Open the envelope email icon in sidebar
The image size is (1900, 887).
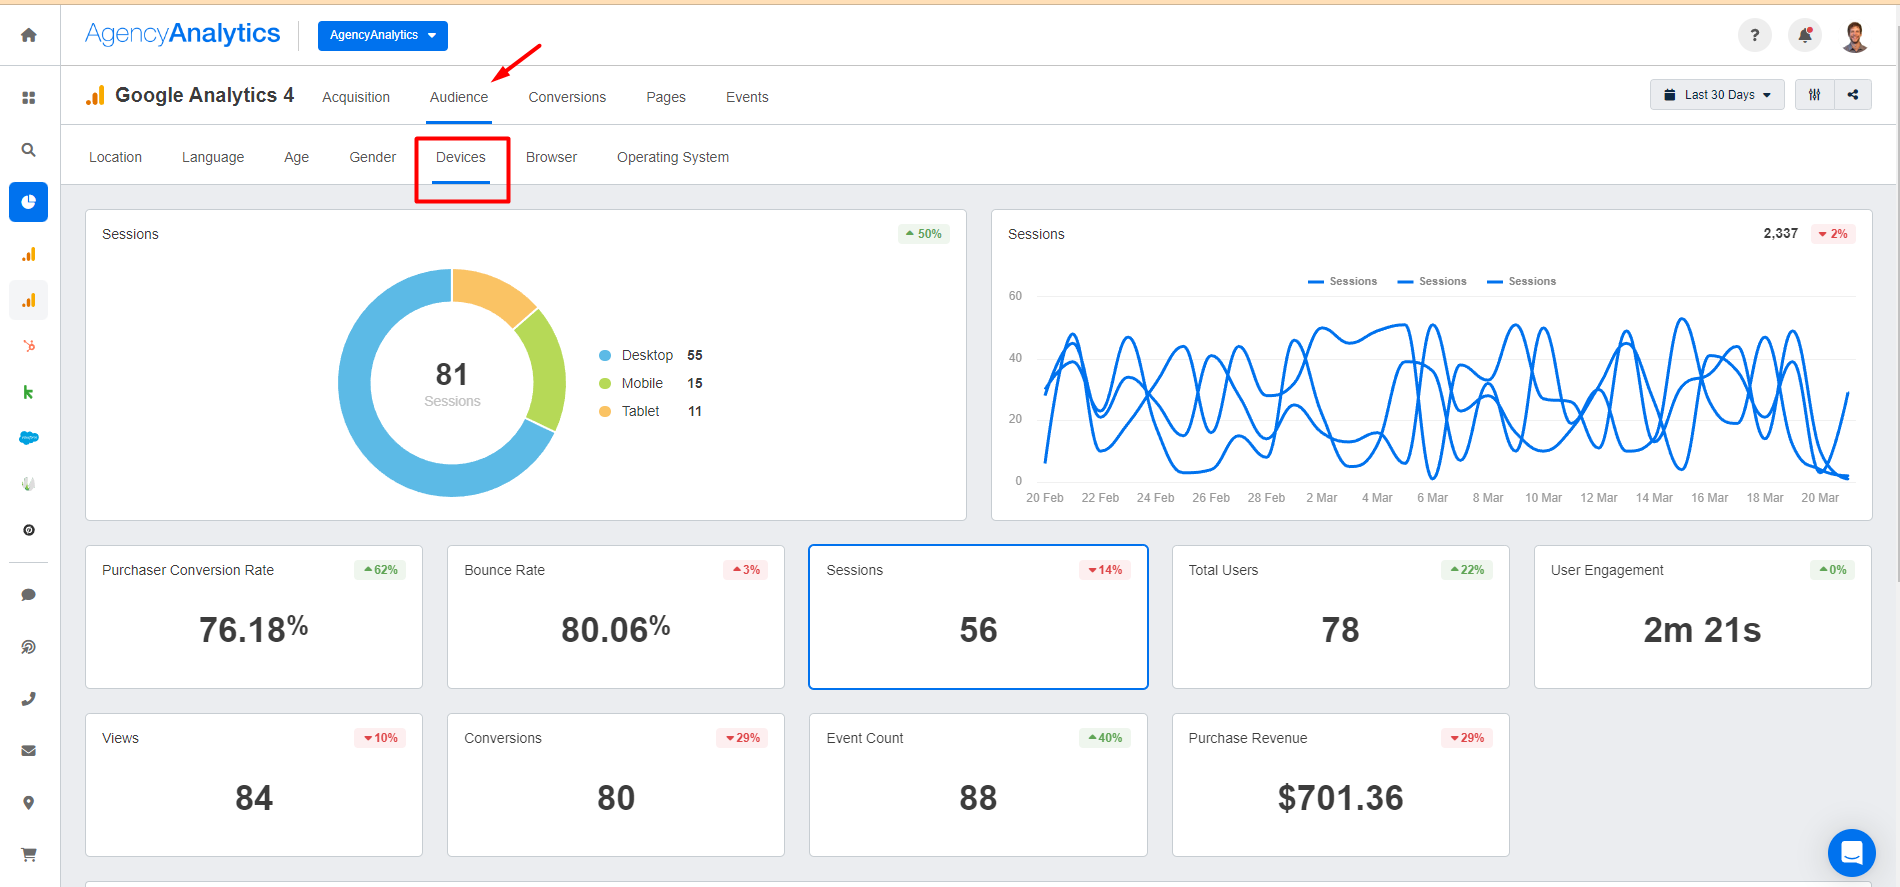tap(29, 751)
